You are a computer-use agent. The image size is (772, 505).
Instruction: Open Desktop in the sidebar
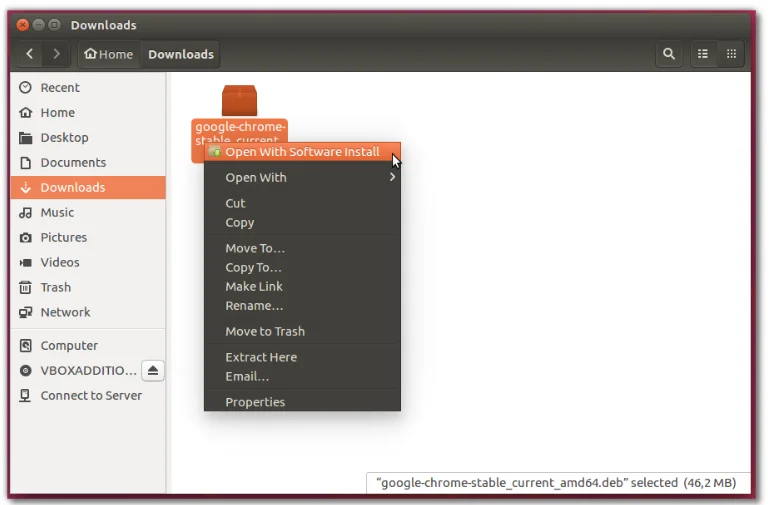88,138
